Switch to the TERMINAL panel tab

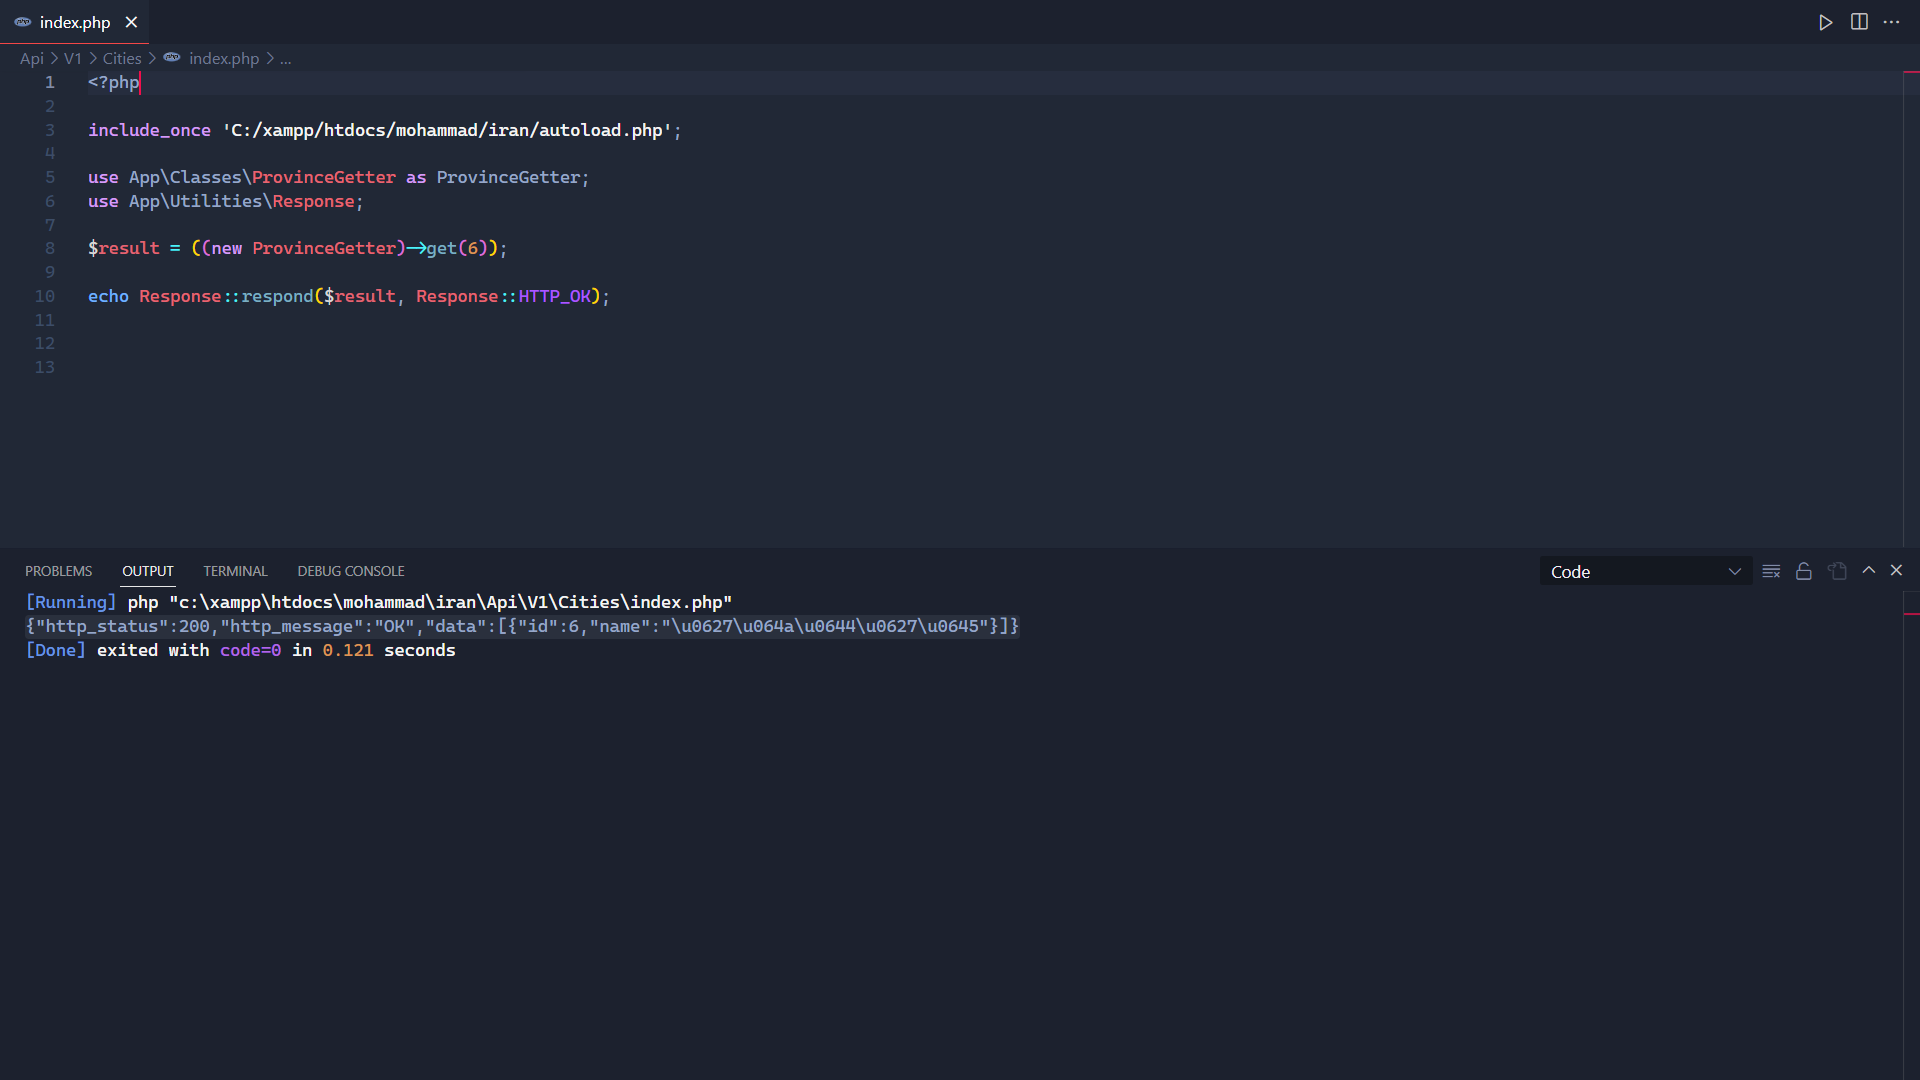point(235,571)
